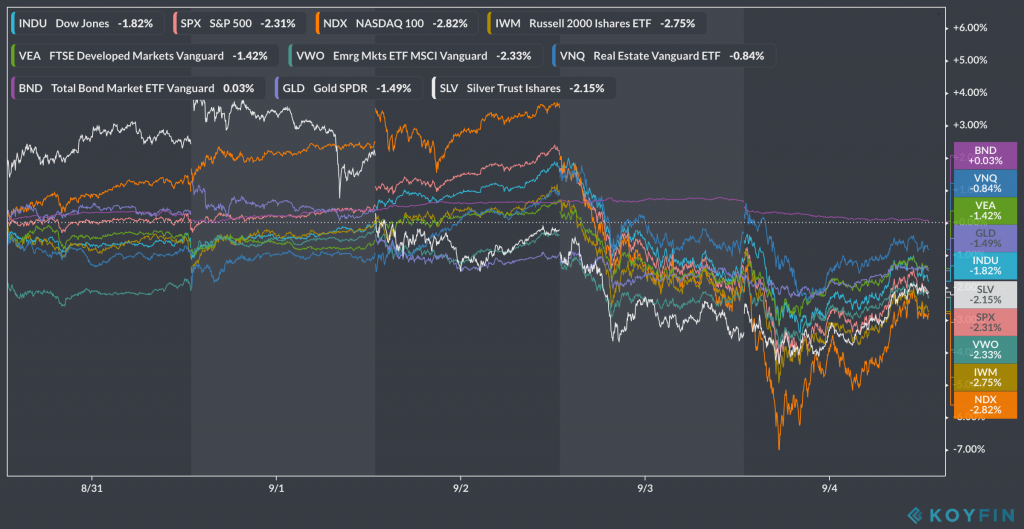Click the white SLV -2.15% axis tag
The height and width of the screenshot is (529, 1024).
coord(985,293)
